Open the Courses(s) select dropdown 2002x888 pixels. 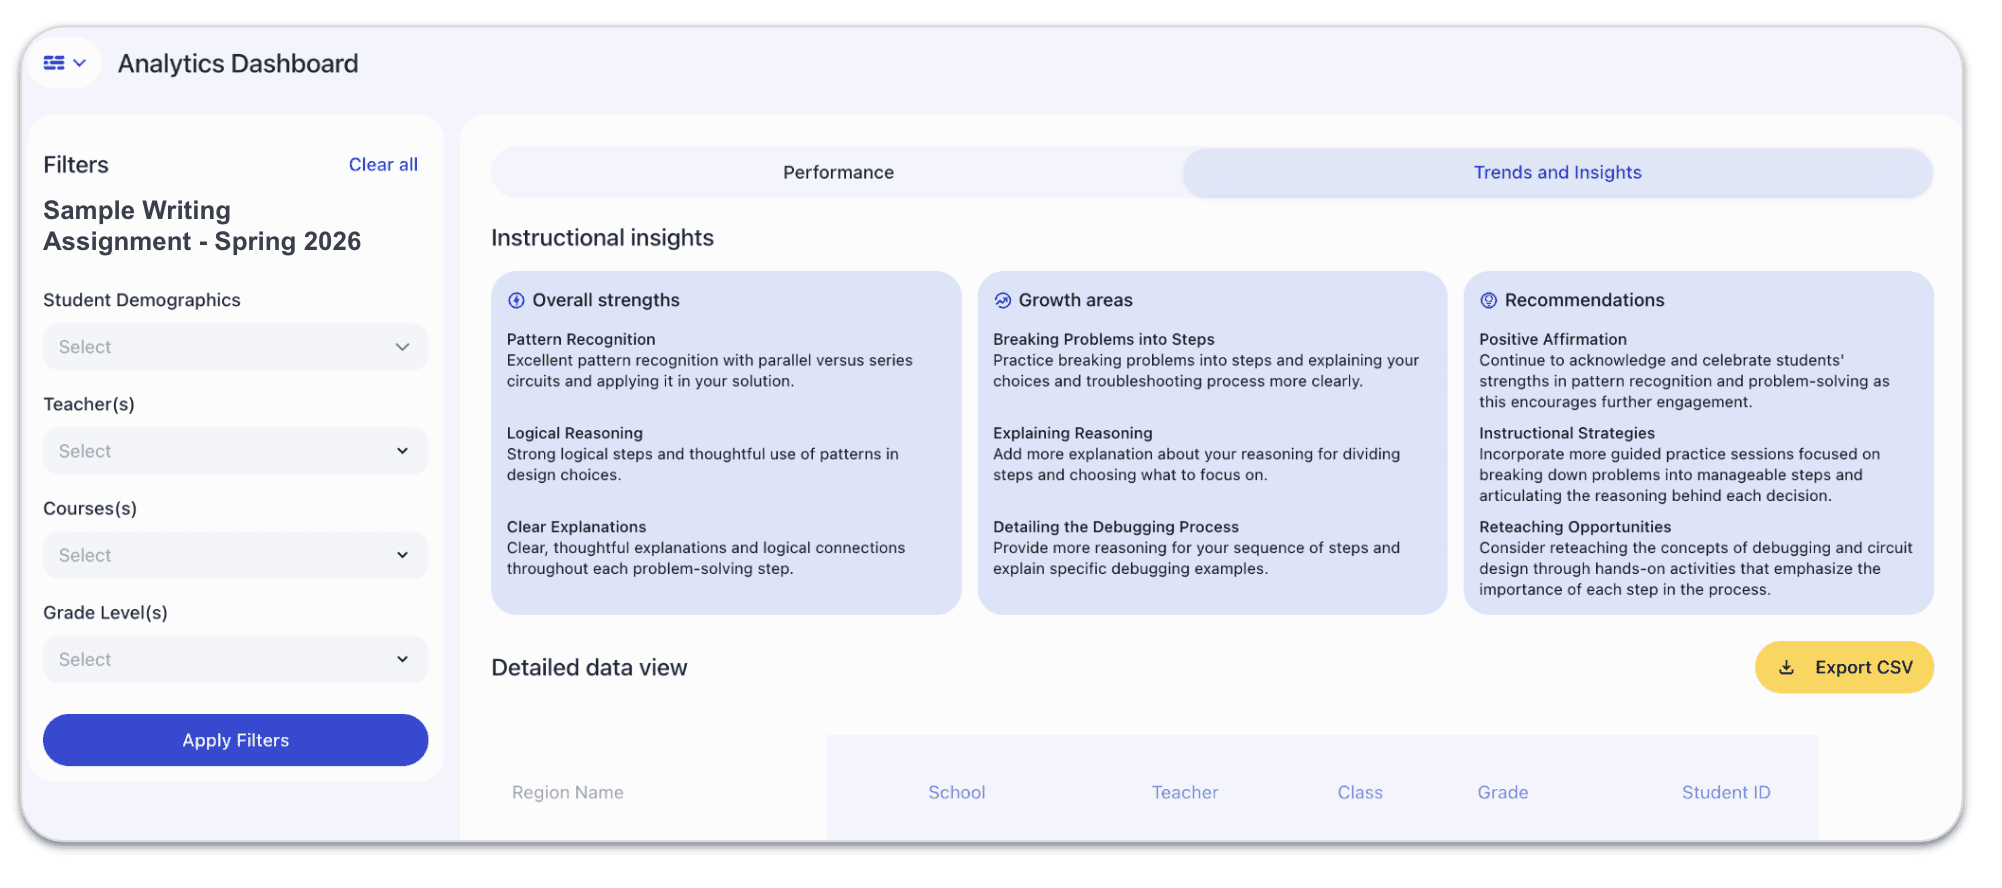click(235, 555)
